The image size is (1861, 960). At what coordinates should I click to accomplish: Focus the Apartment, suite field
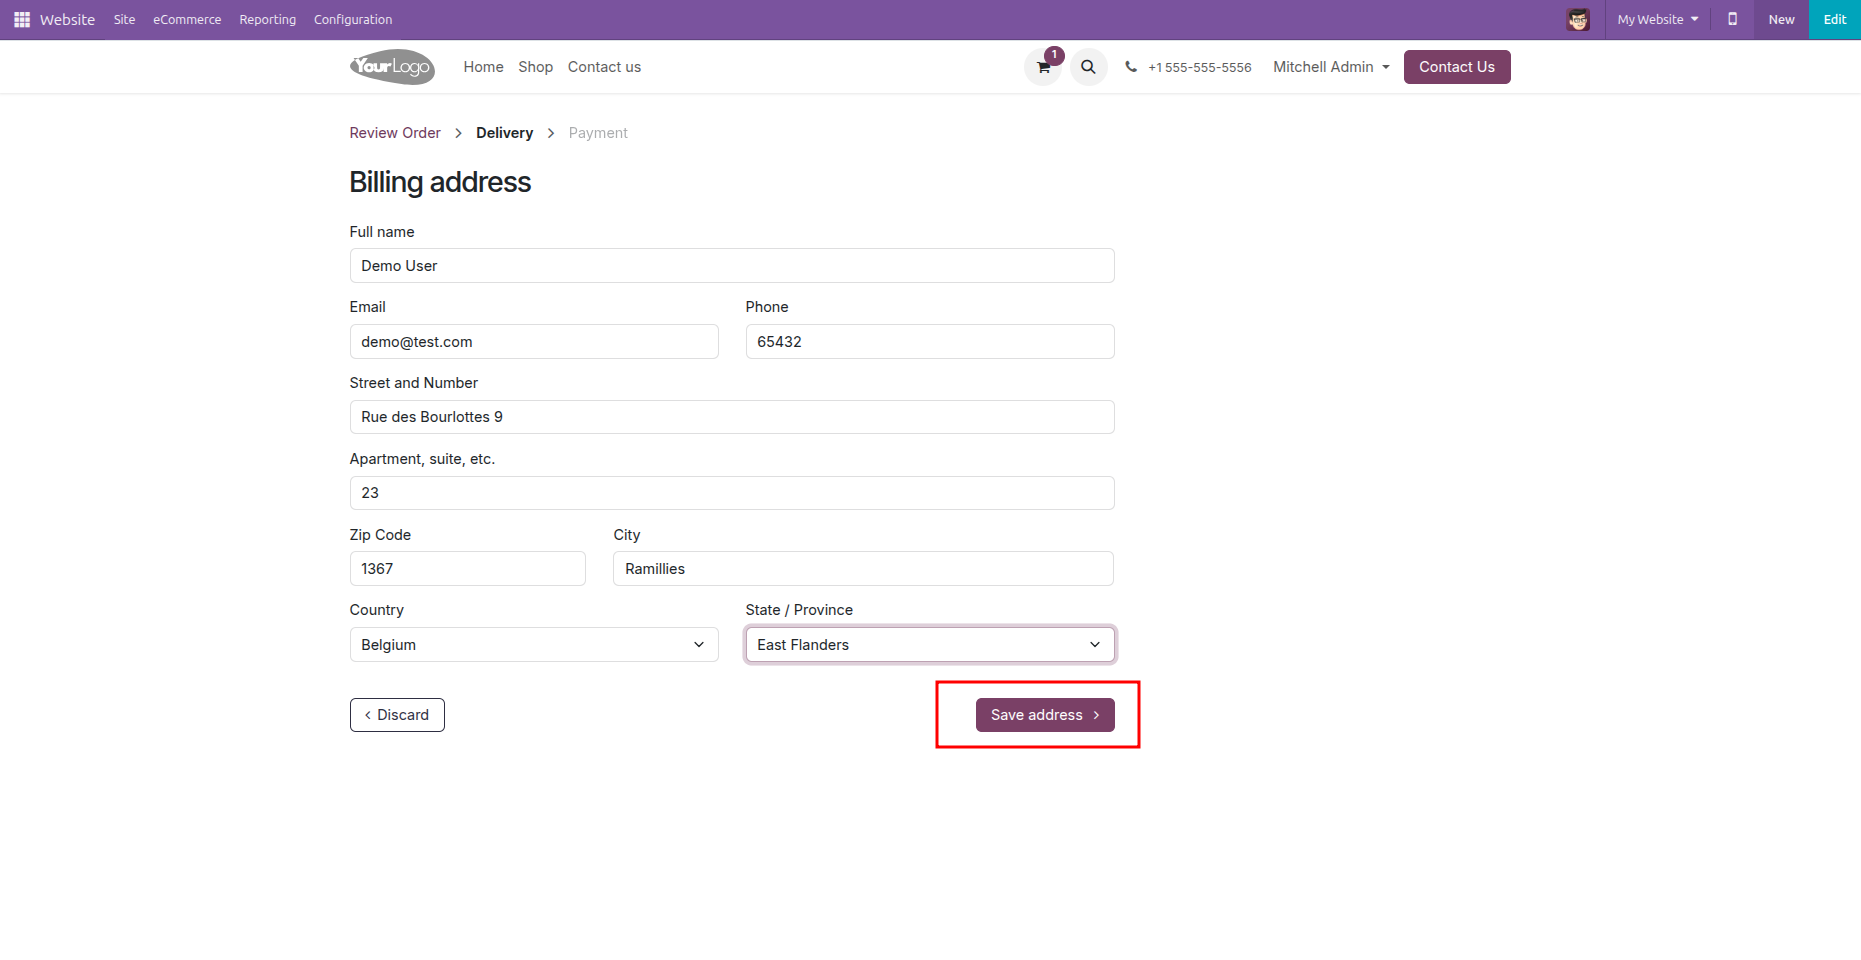[x=732, y=493]
